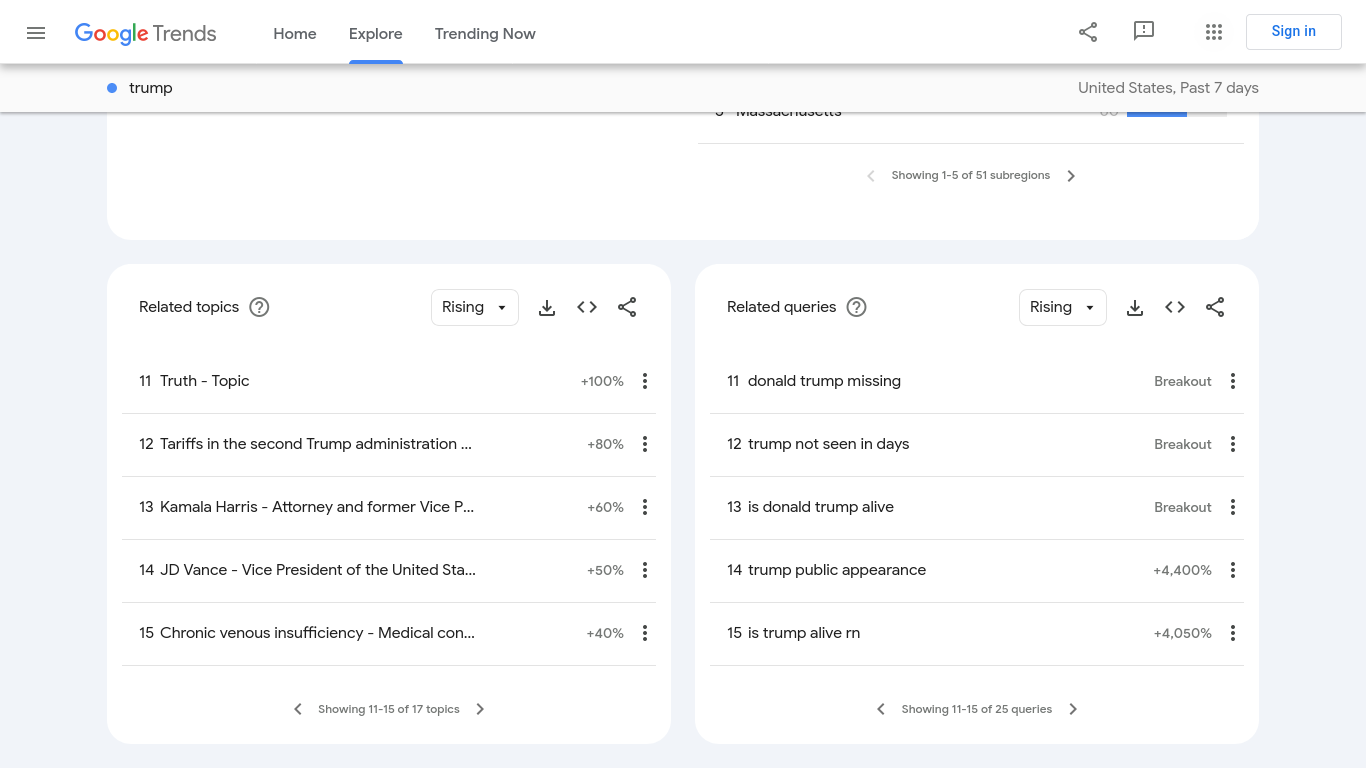Open the Truth - Topic entry
The image size is (1366, 768).
tap(204, 381)
